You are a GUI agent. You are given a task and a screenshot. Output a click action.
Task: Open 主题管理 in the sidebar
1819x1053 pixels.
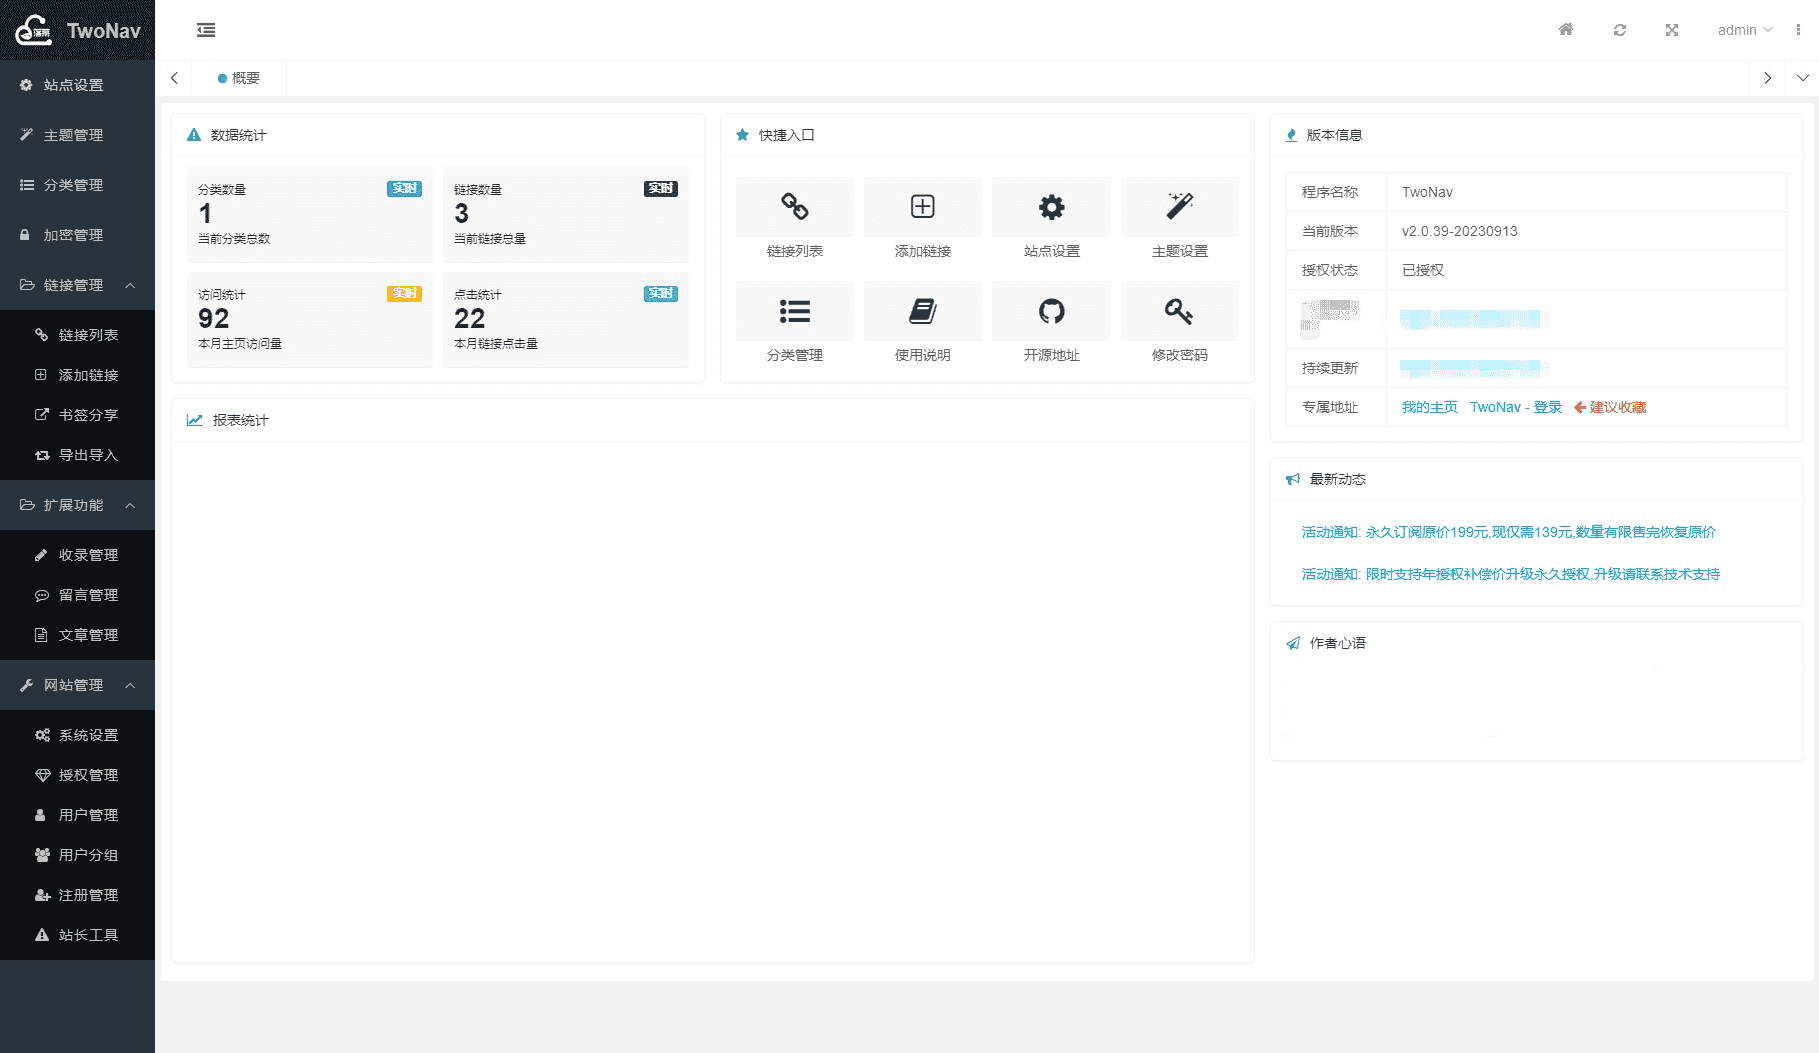77,135
